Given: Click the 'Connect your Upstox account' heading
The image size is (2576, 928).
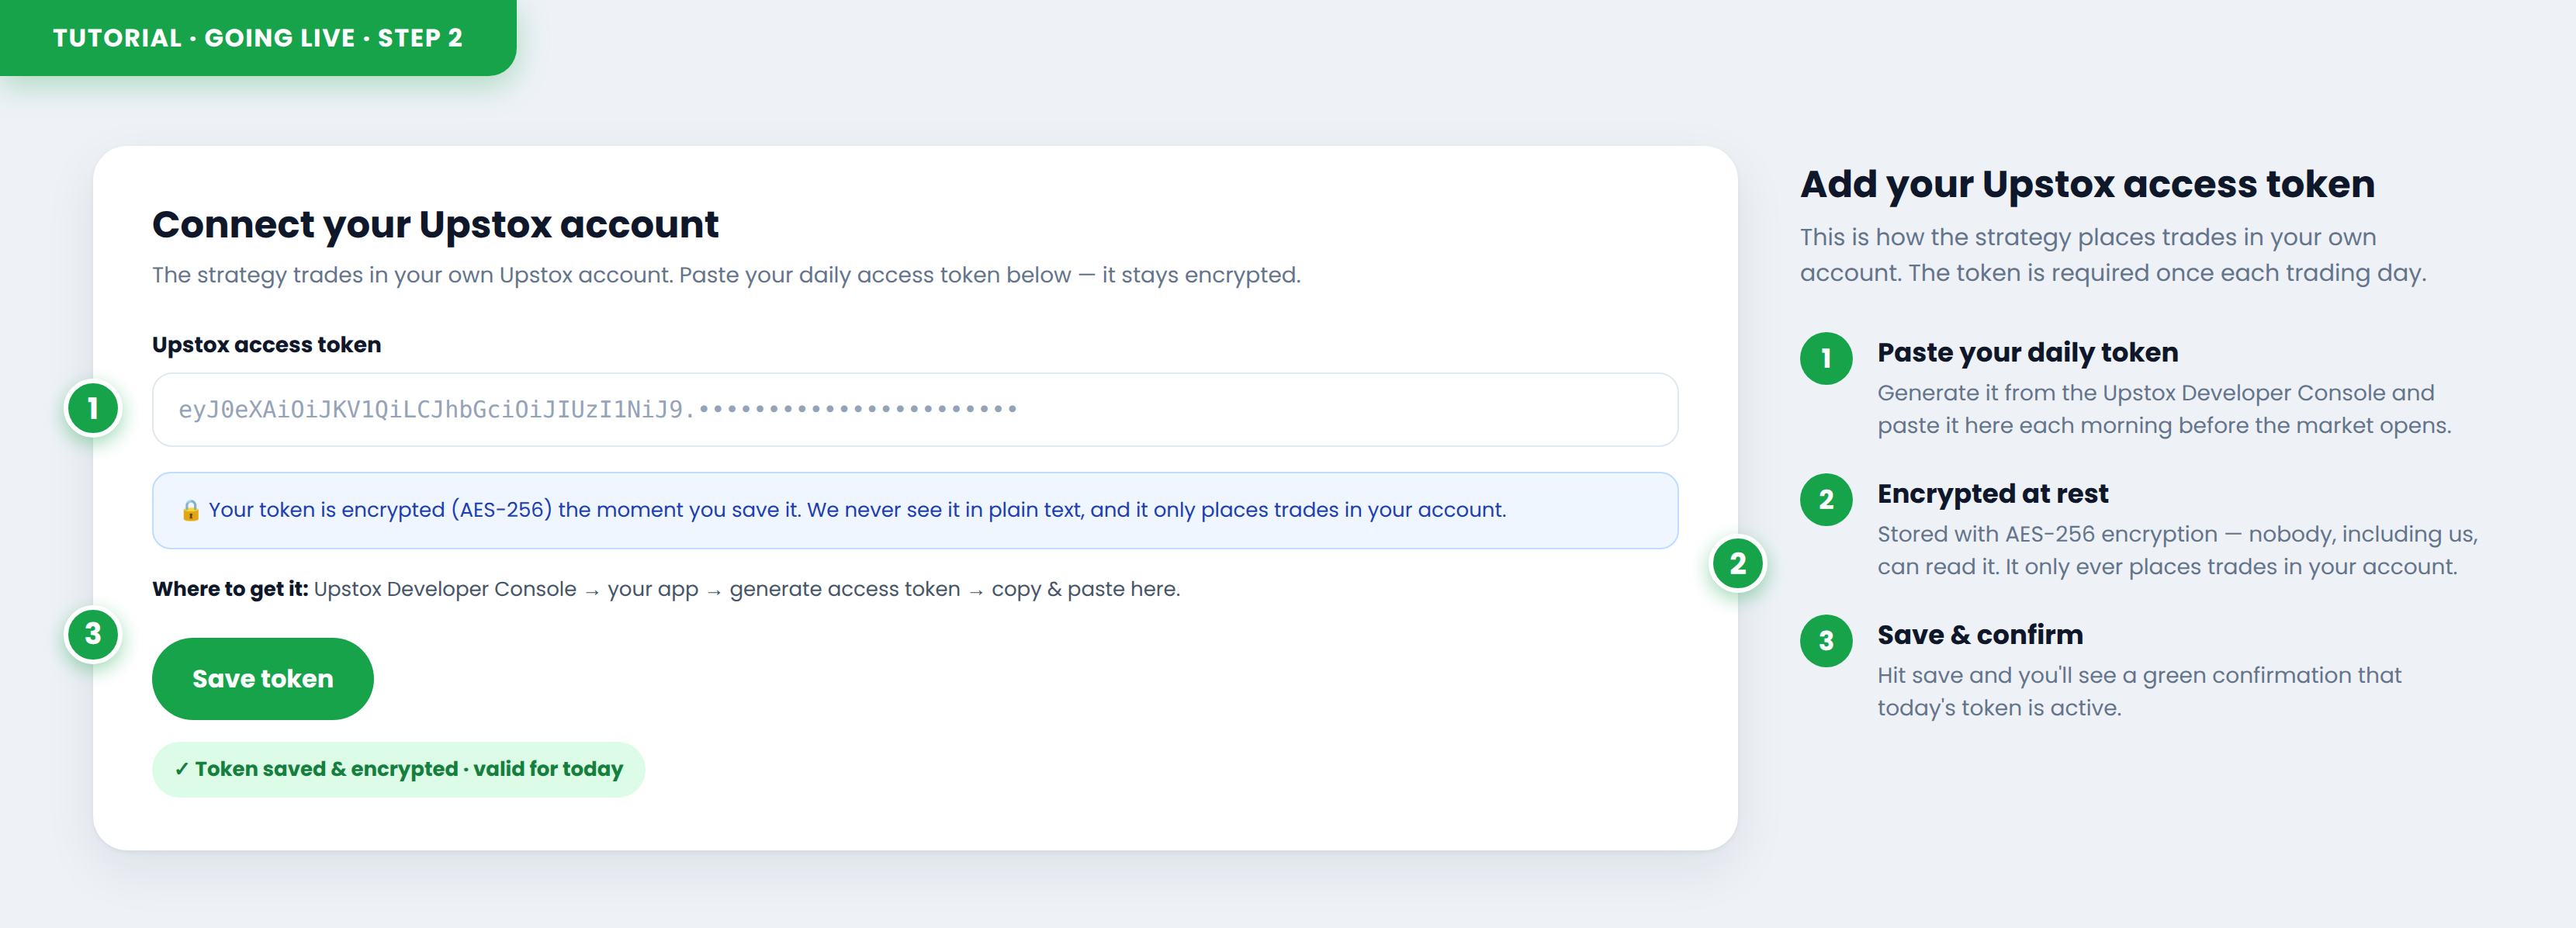Looking at the screenshot, I should point(435,224).
